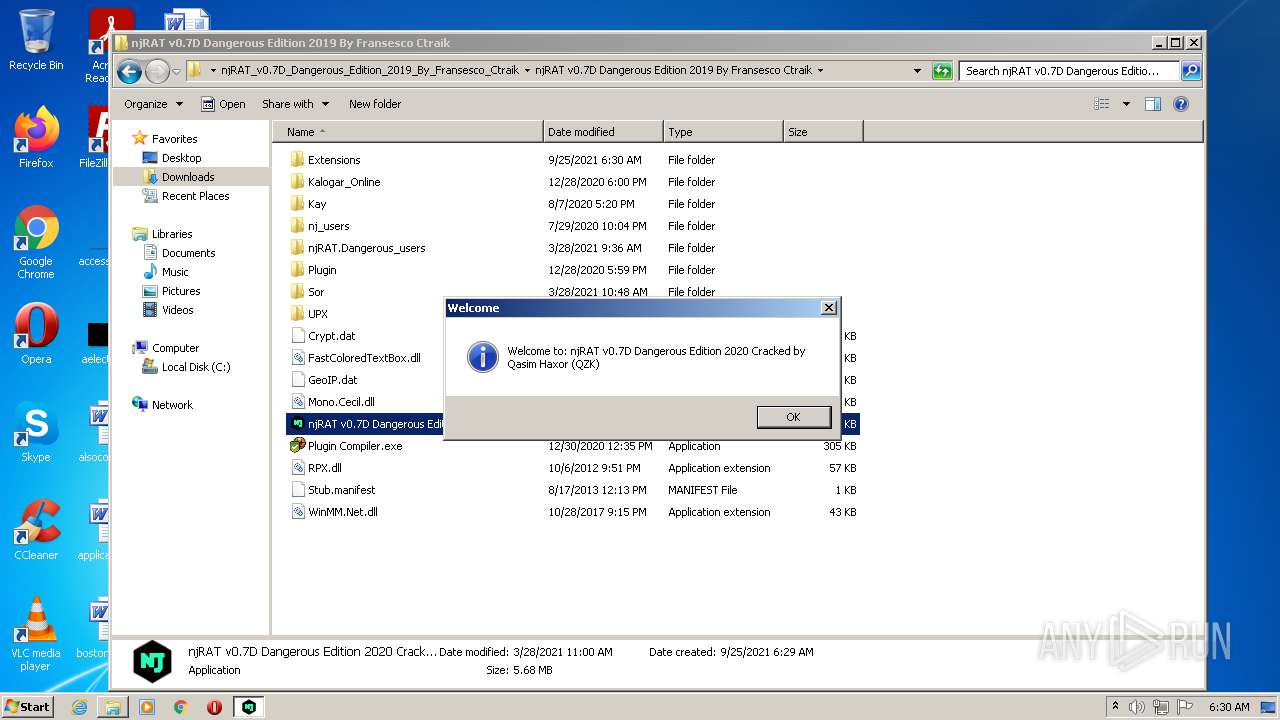This screenshot has width=1280, height=720.
Task: Sort by Size column header
Action: tap(823, 132)
